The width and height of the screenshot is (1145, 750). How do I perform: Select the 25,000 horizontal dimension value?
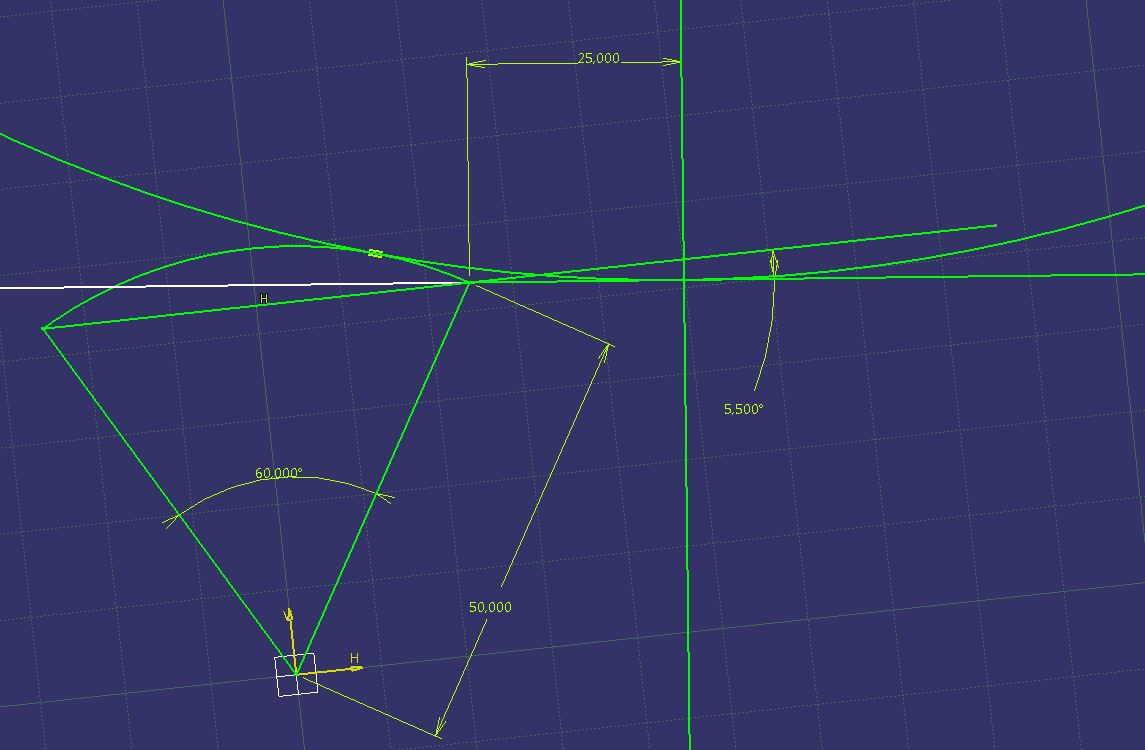point(598,58)
